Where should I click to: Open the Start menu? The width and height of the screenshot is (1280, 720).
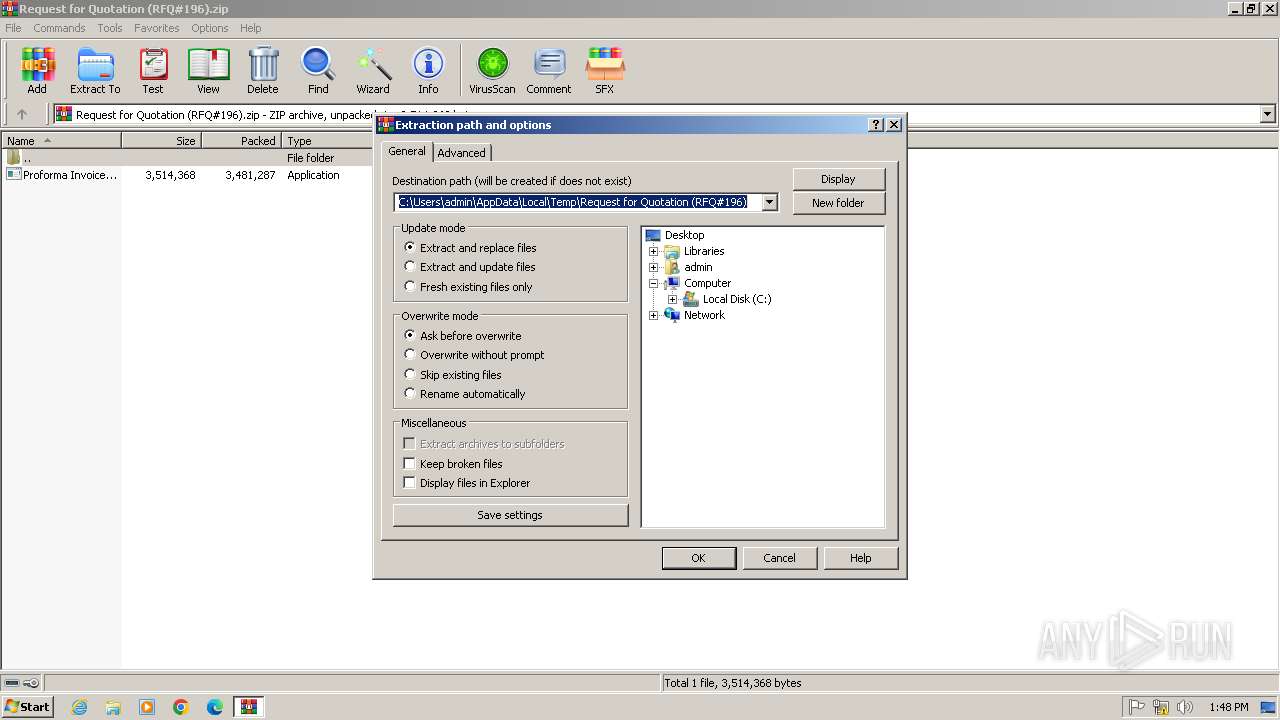[x=27, y=707]
